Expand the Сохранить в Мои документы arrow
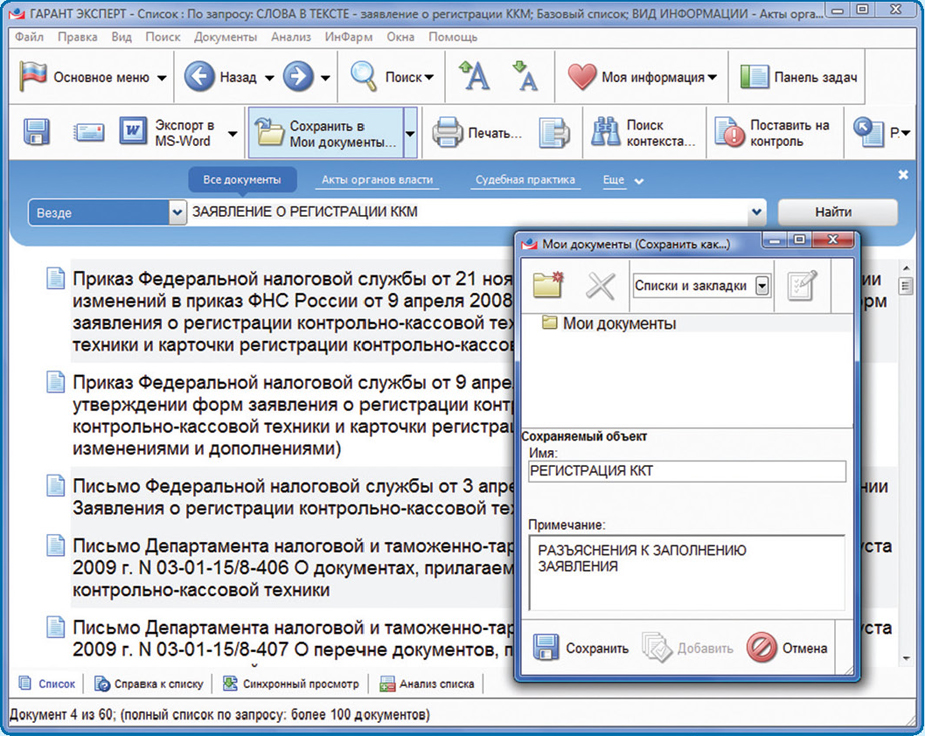Viewport: 925px width, 736px height. [x=410, y=132]
